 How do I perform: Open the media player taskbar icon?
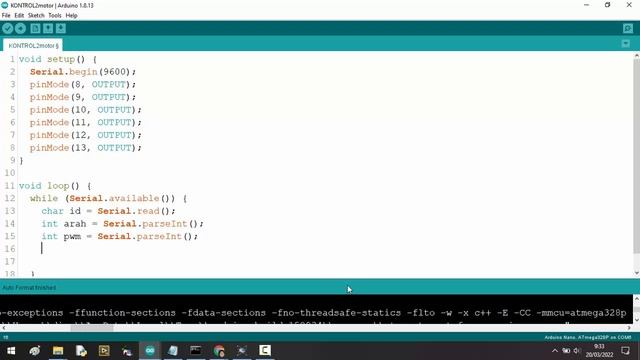pyautogui.click(x=104, y=351)
